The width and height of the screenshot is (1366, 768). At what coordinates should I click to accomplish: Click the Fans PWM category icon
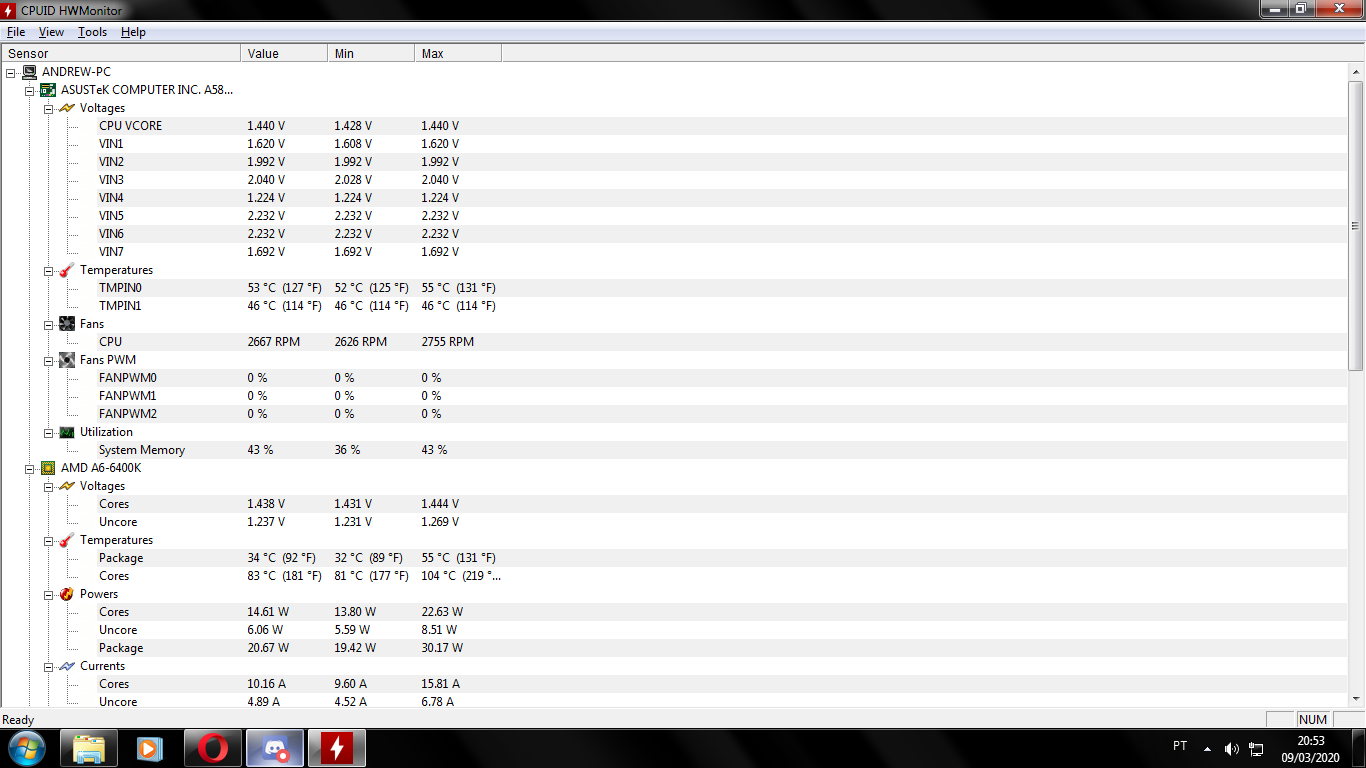(x=67, y=360)
